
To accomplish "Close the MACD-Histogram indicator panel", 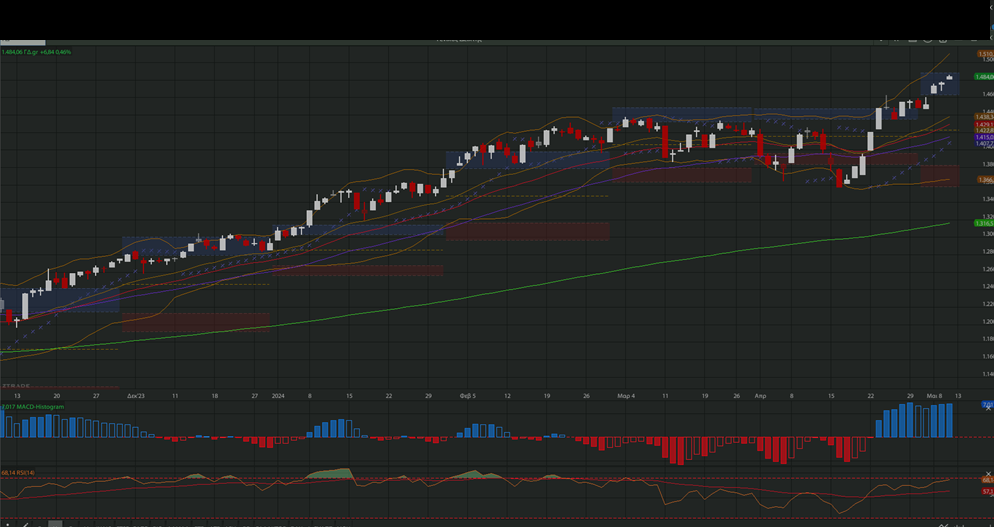I will 988,408.
